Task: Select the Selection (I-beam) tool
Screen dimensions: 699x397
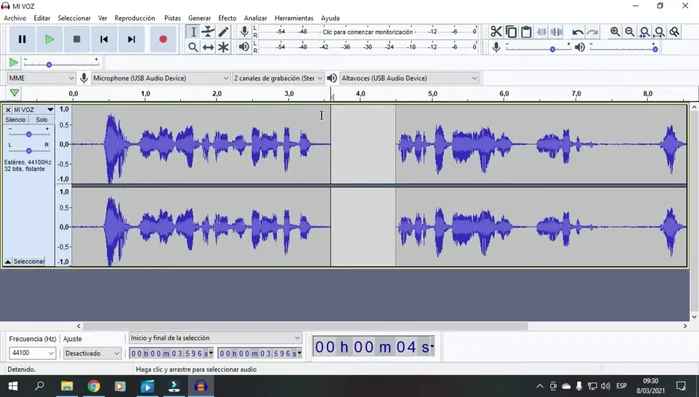Action: [193, 32]
